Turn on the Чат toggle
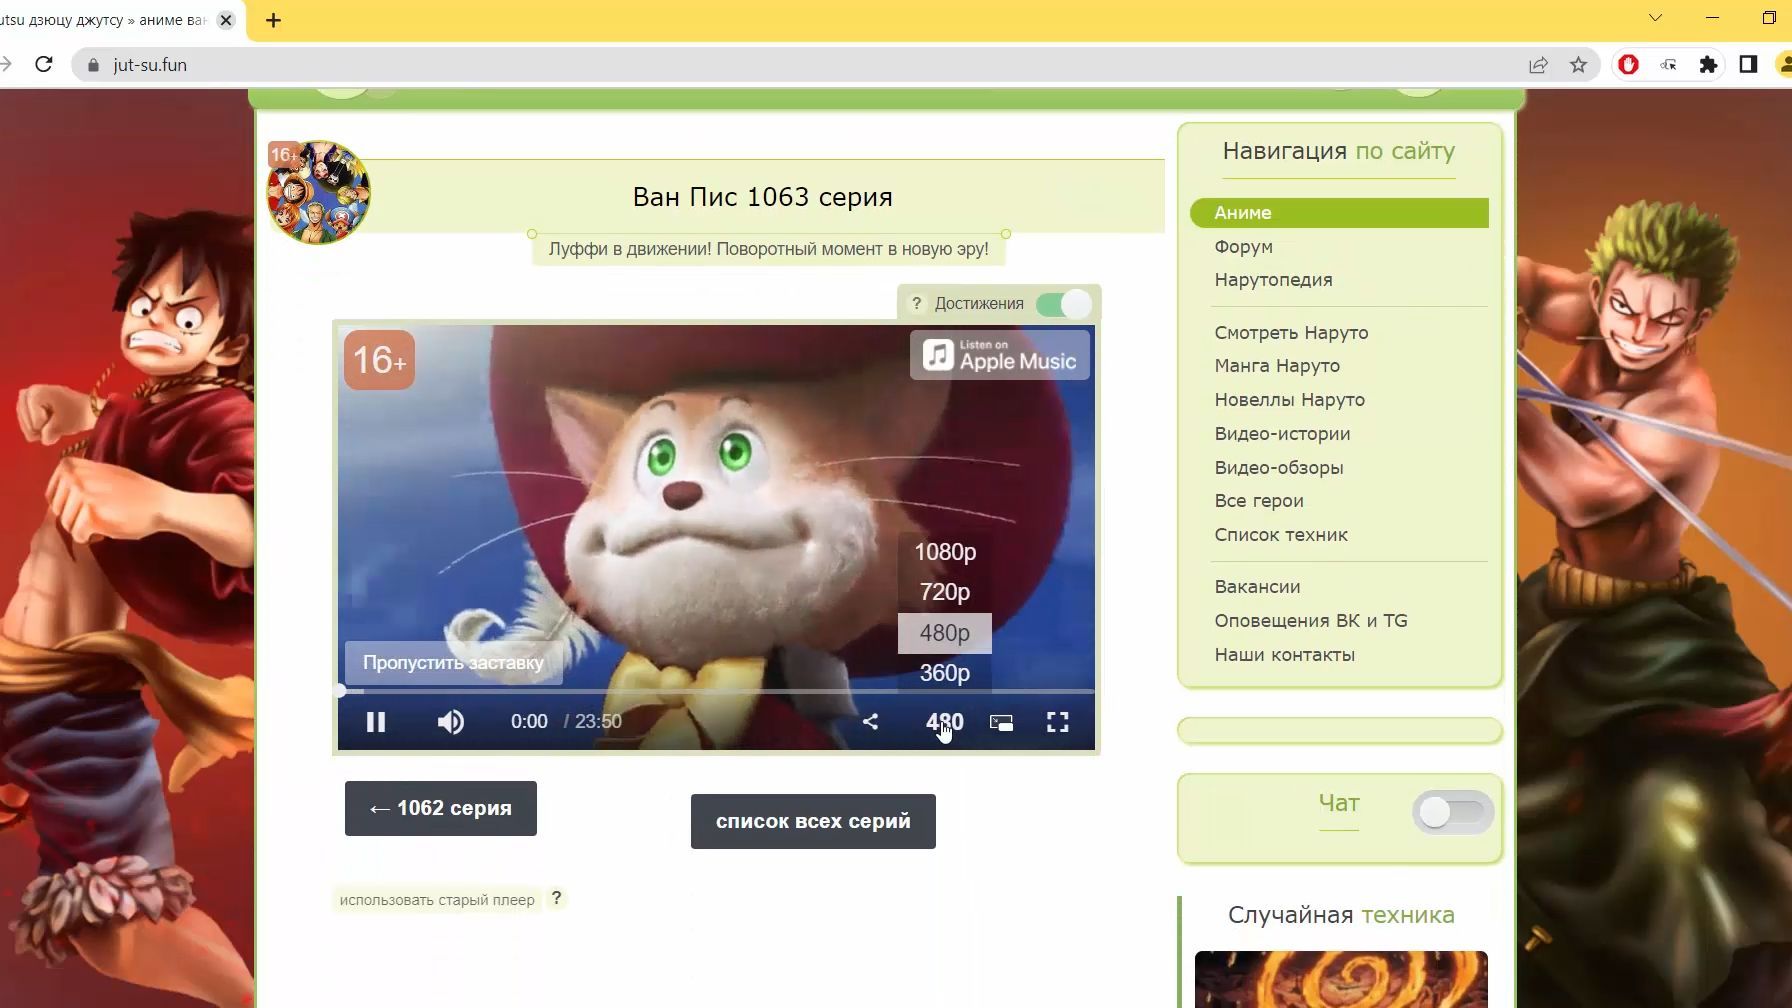The width and height of the screenshot is (1792, 1008). pos(1453,812)
